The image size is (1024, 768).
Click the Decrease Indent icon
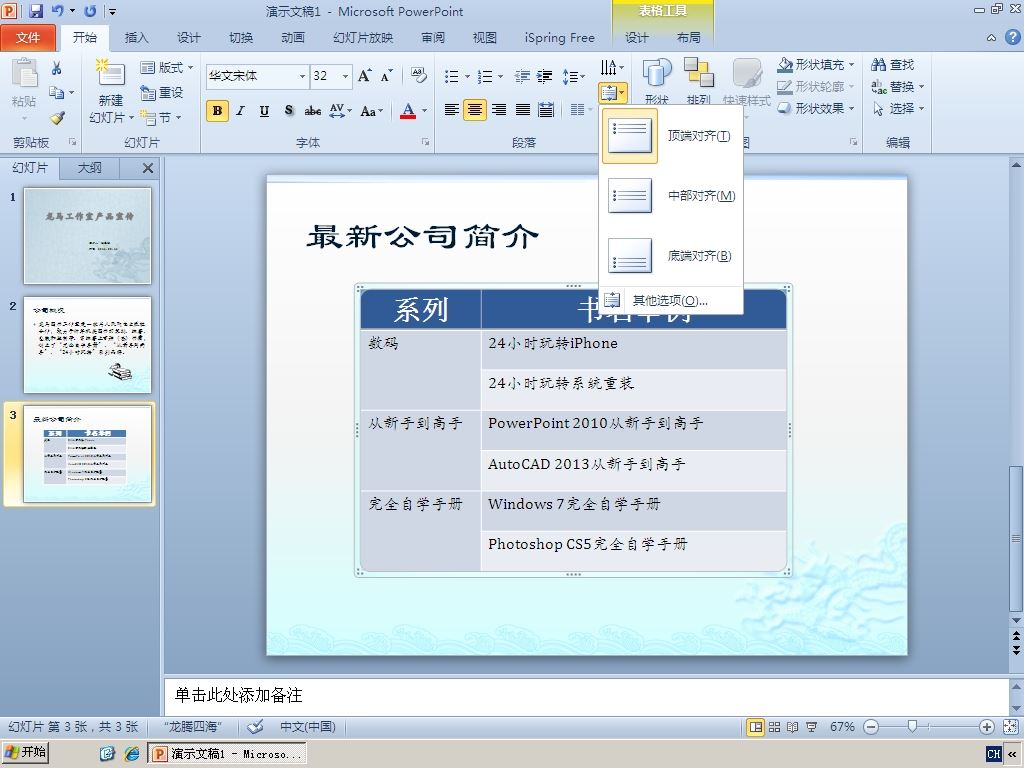click(x=522, y=76)
